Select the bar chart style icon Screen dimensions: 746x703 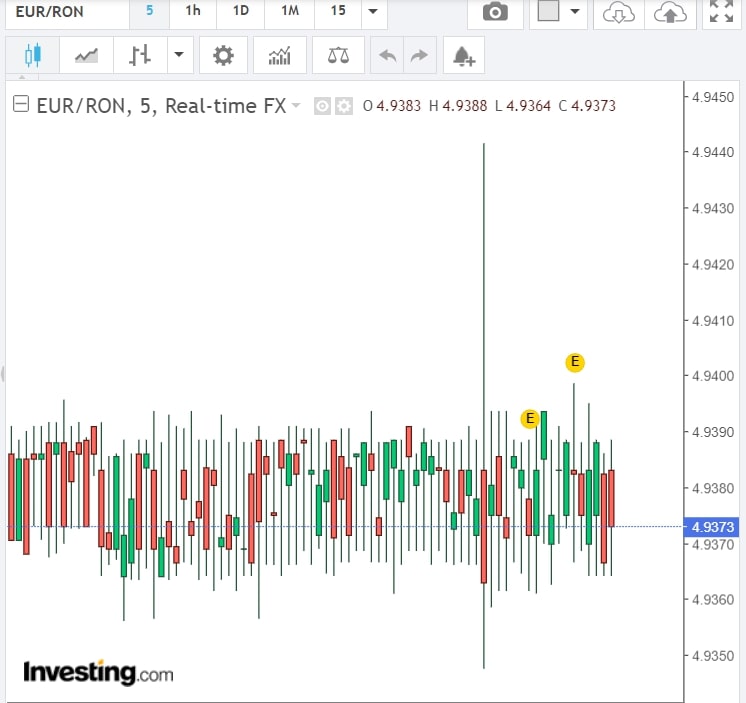coord(139,56)
